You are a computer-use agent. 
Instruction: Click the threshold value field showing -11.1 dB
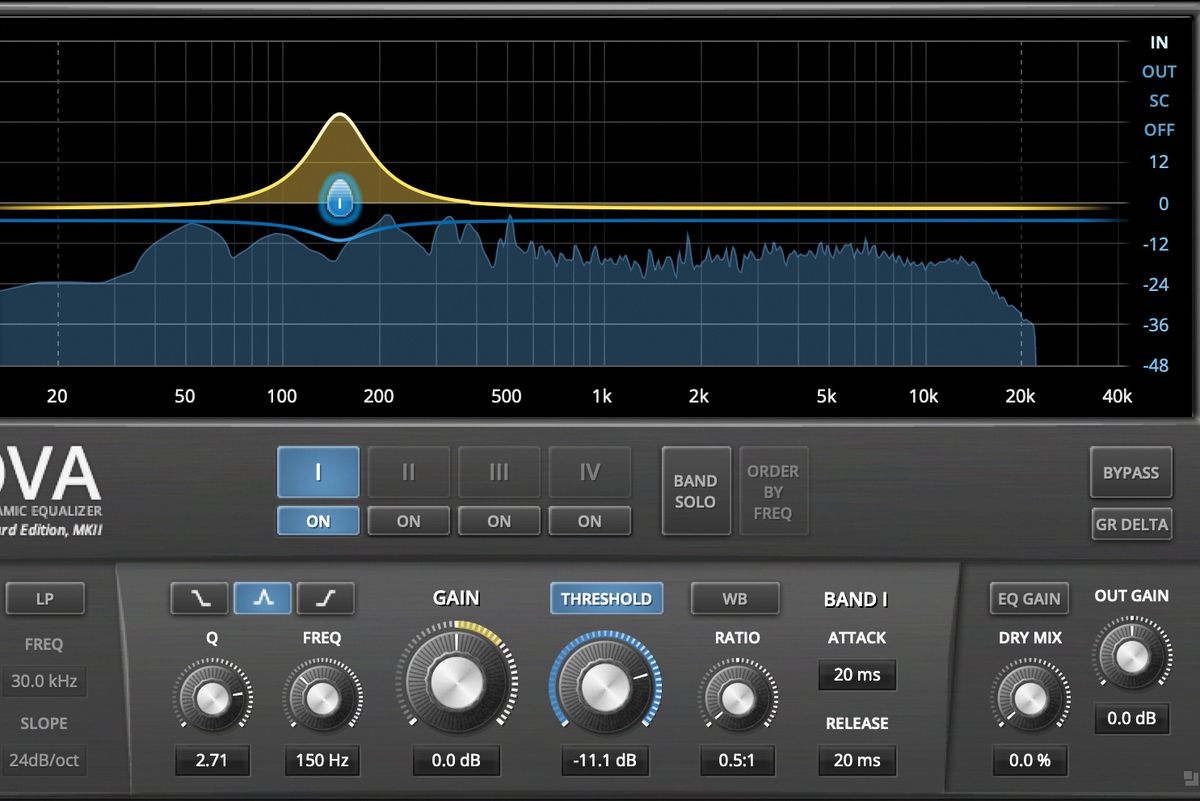pyautogui.click(x=606, y=760)
